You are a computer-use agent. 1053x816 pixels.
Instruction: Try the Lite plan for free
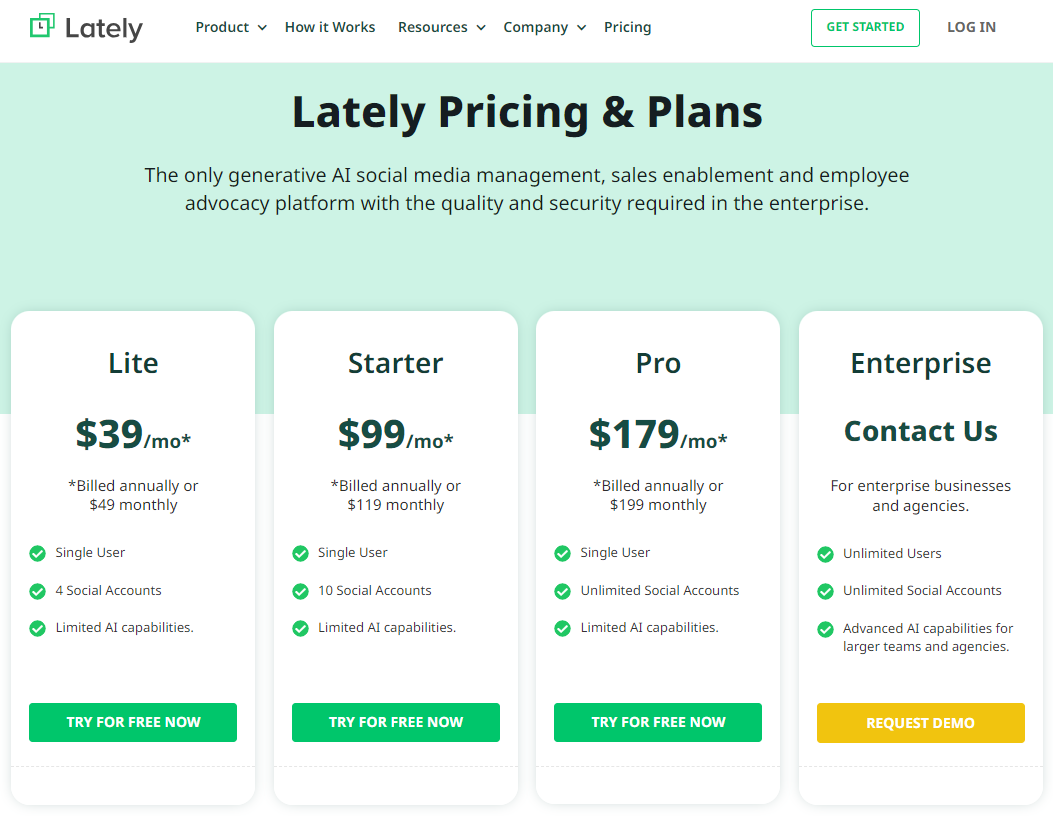tap(133, 722)
